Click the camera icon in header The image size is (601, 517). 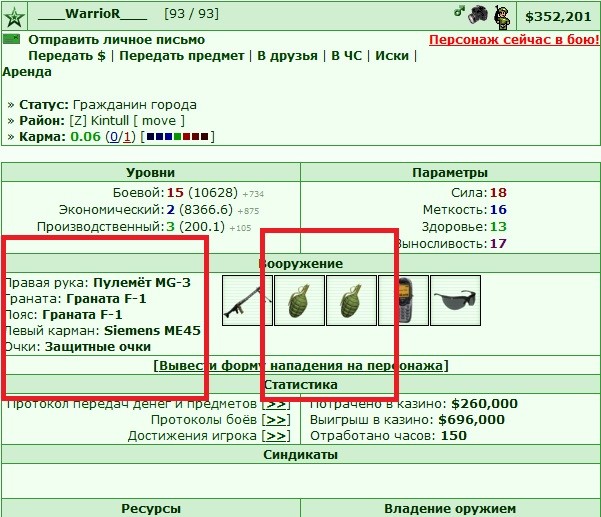(x=478, y=15)
